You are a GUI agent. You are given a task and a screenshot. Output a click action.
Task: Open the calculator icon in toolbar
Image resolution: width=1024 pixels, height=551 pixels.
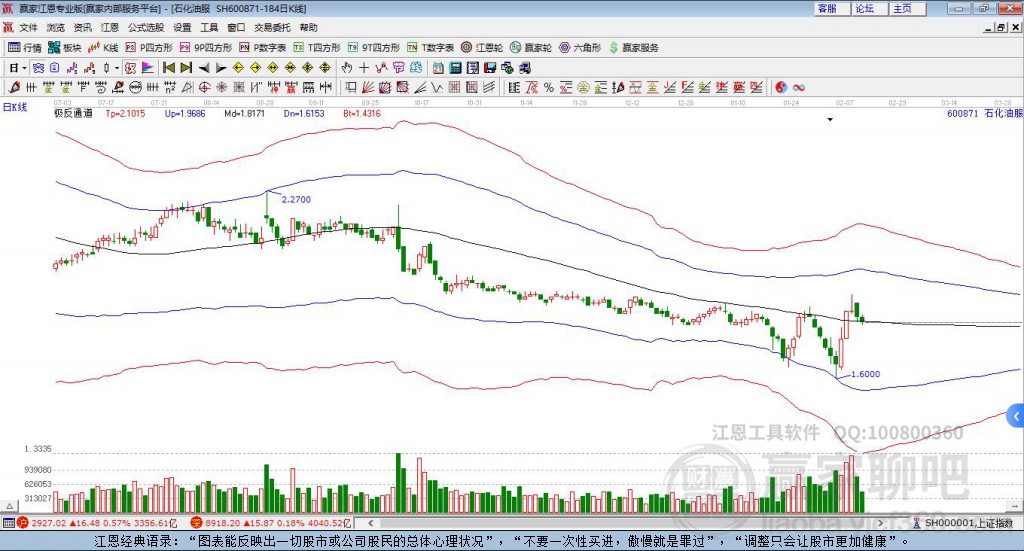coord(455,67)
